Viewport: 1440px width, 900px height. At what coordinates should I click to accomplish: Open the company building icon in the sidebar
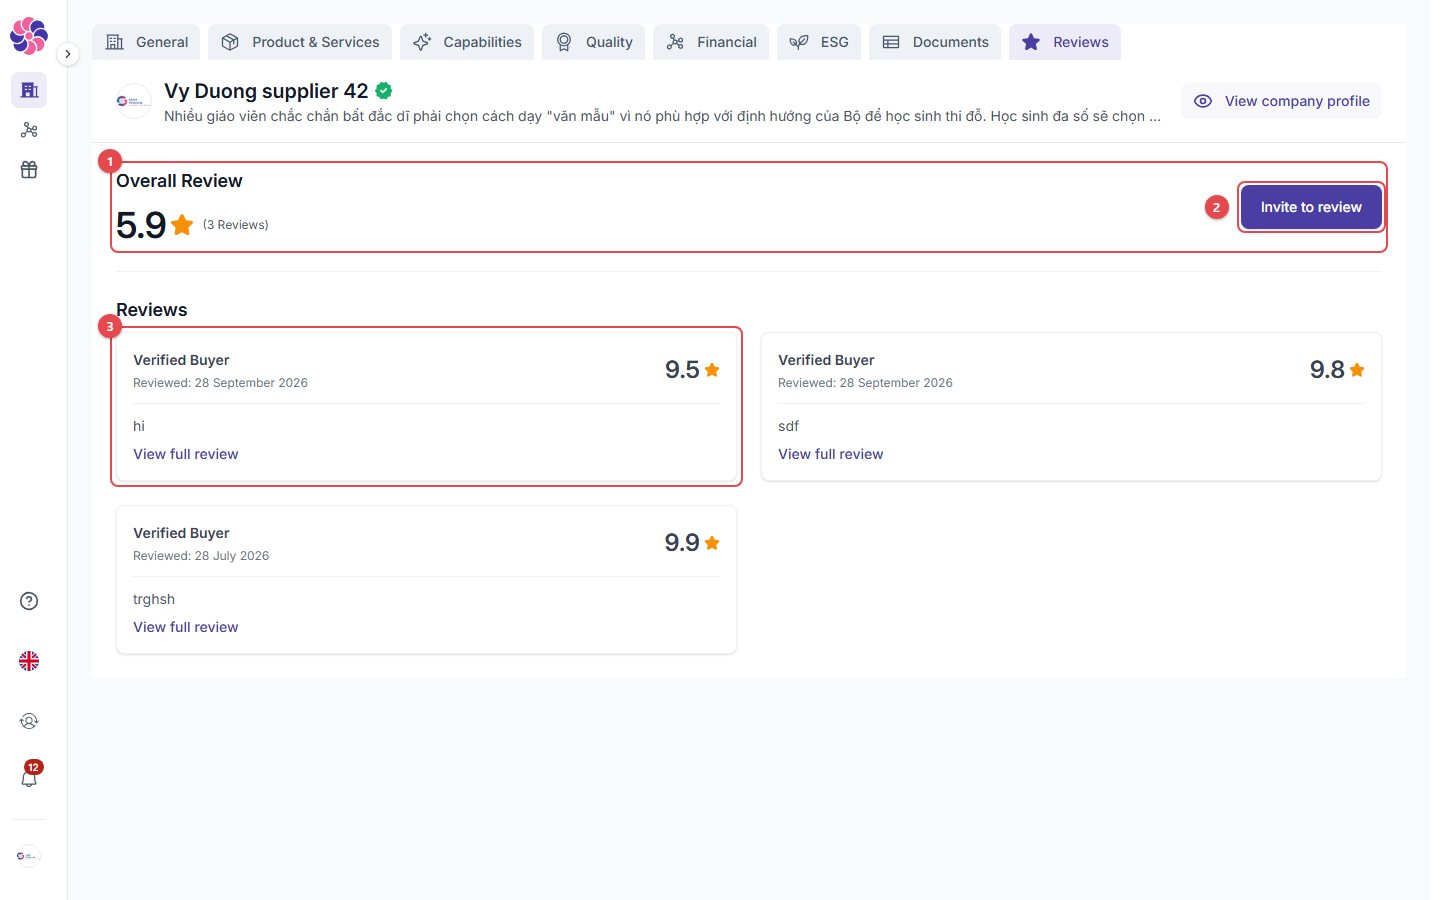29,90
